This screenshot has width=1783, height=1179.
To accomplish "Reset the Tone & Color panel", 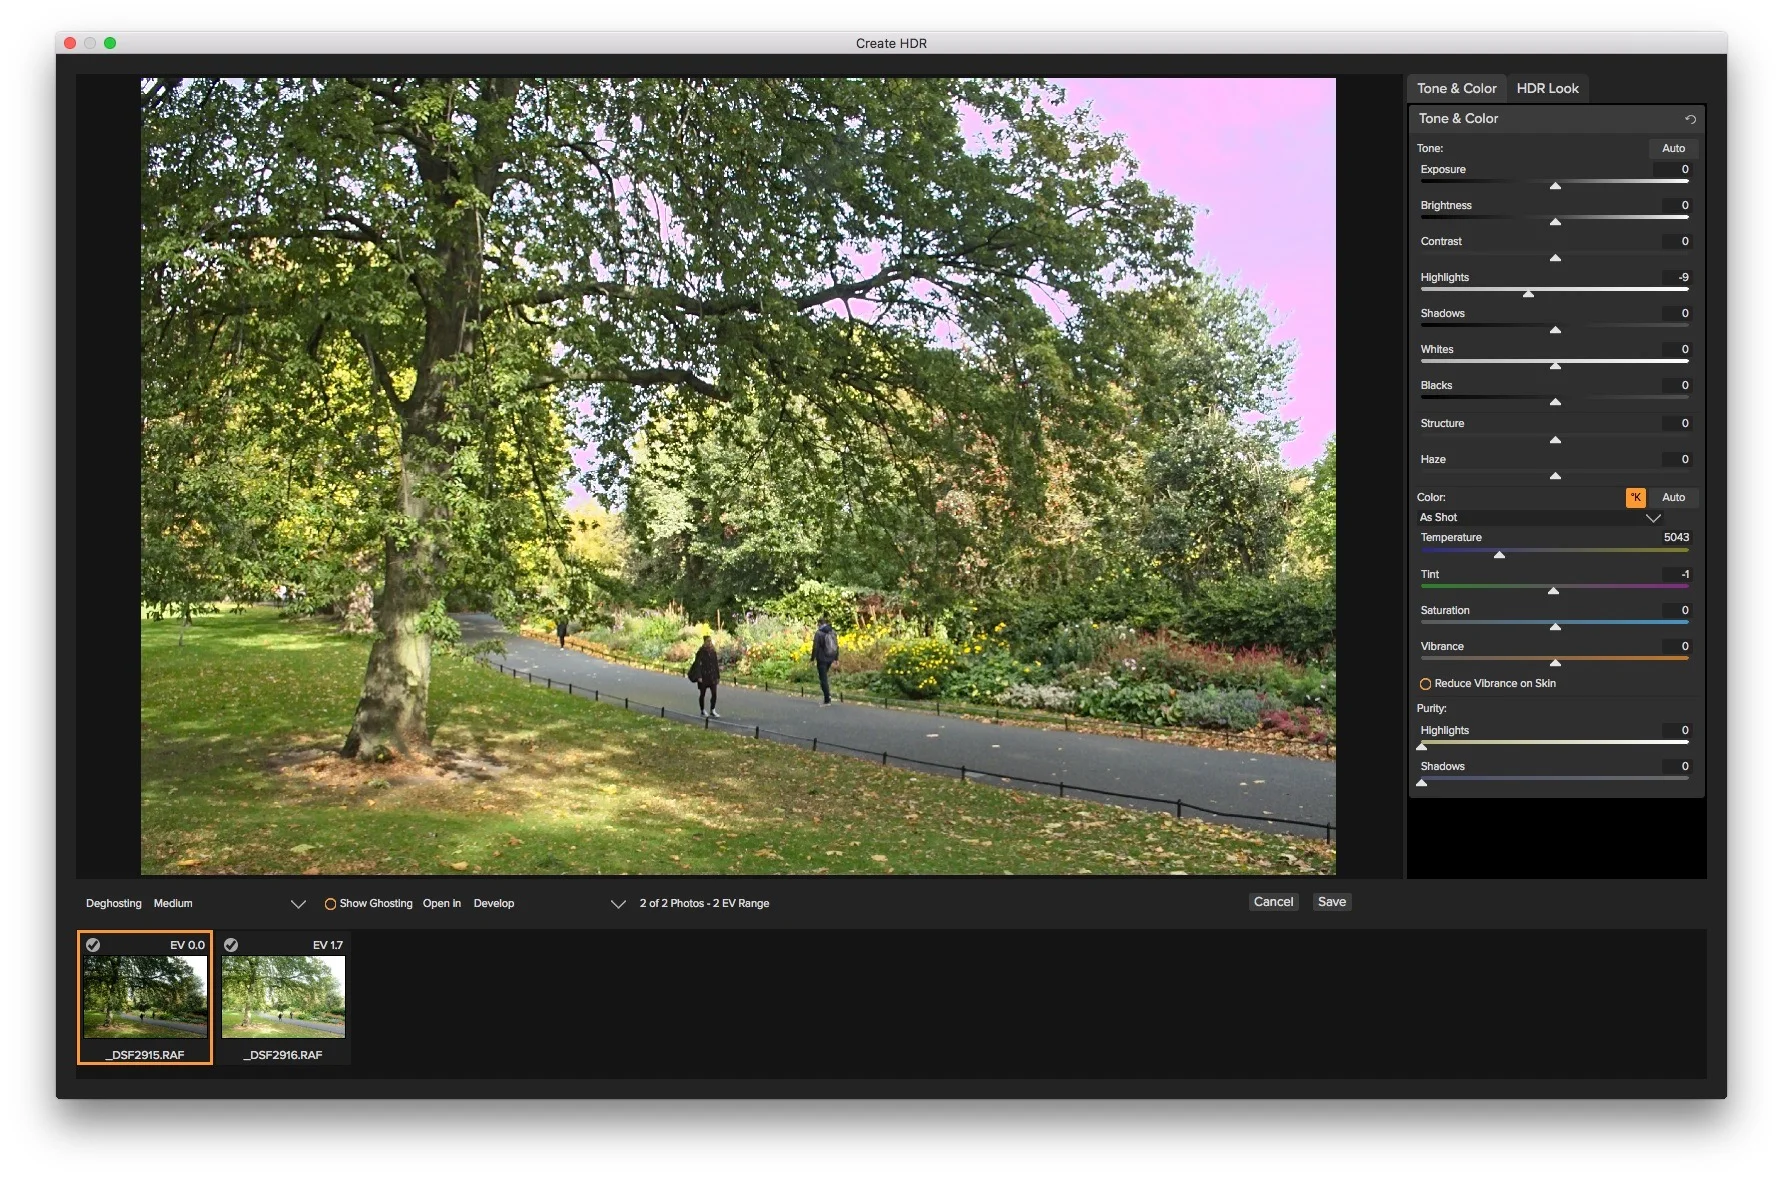I will coord(1690,119).
